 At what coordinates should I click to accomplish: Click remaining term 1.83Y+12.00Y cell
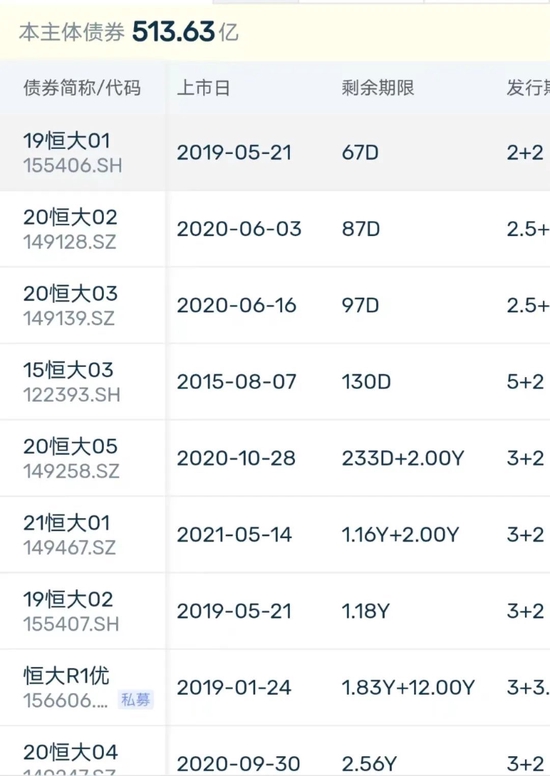[408, 687]
